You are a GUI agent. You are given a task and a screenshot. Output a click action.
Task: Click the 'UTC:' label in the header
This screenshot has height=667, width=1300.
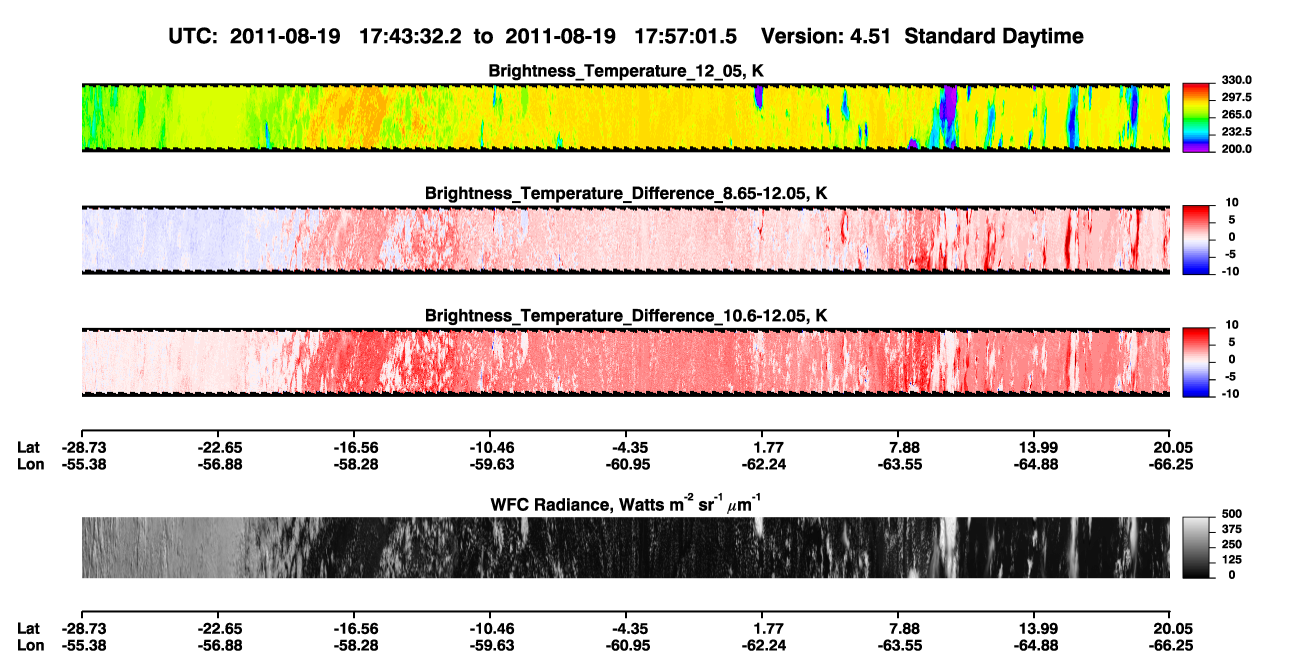[x=193, y=37]
